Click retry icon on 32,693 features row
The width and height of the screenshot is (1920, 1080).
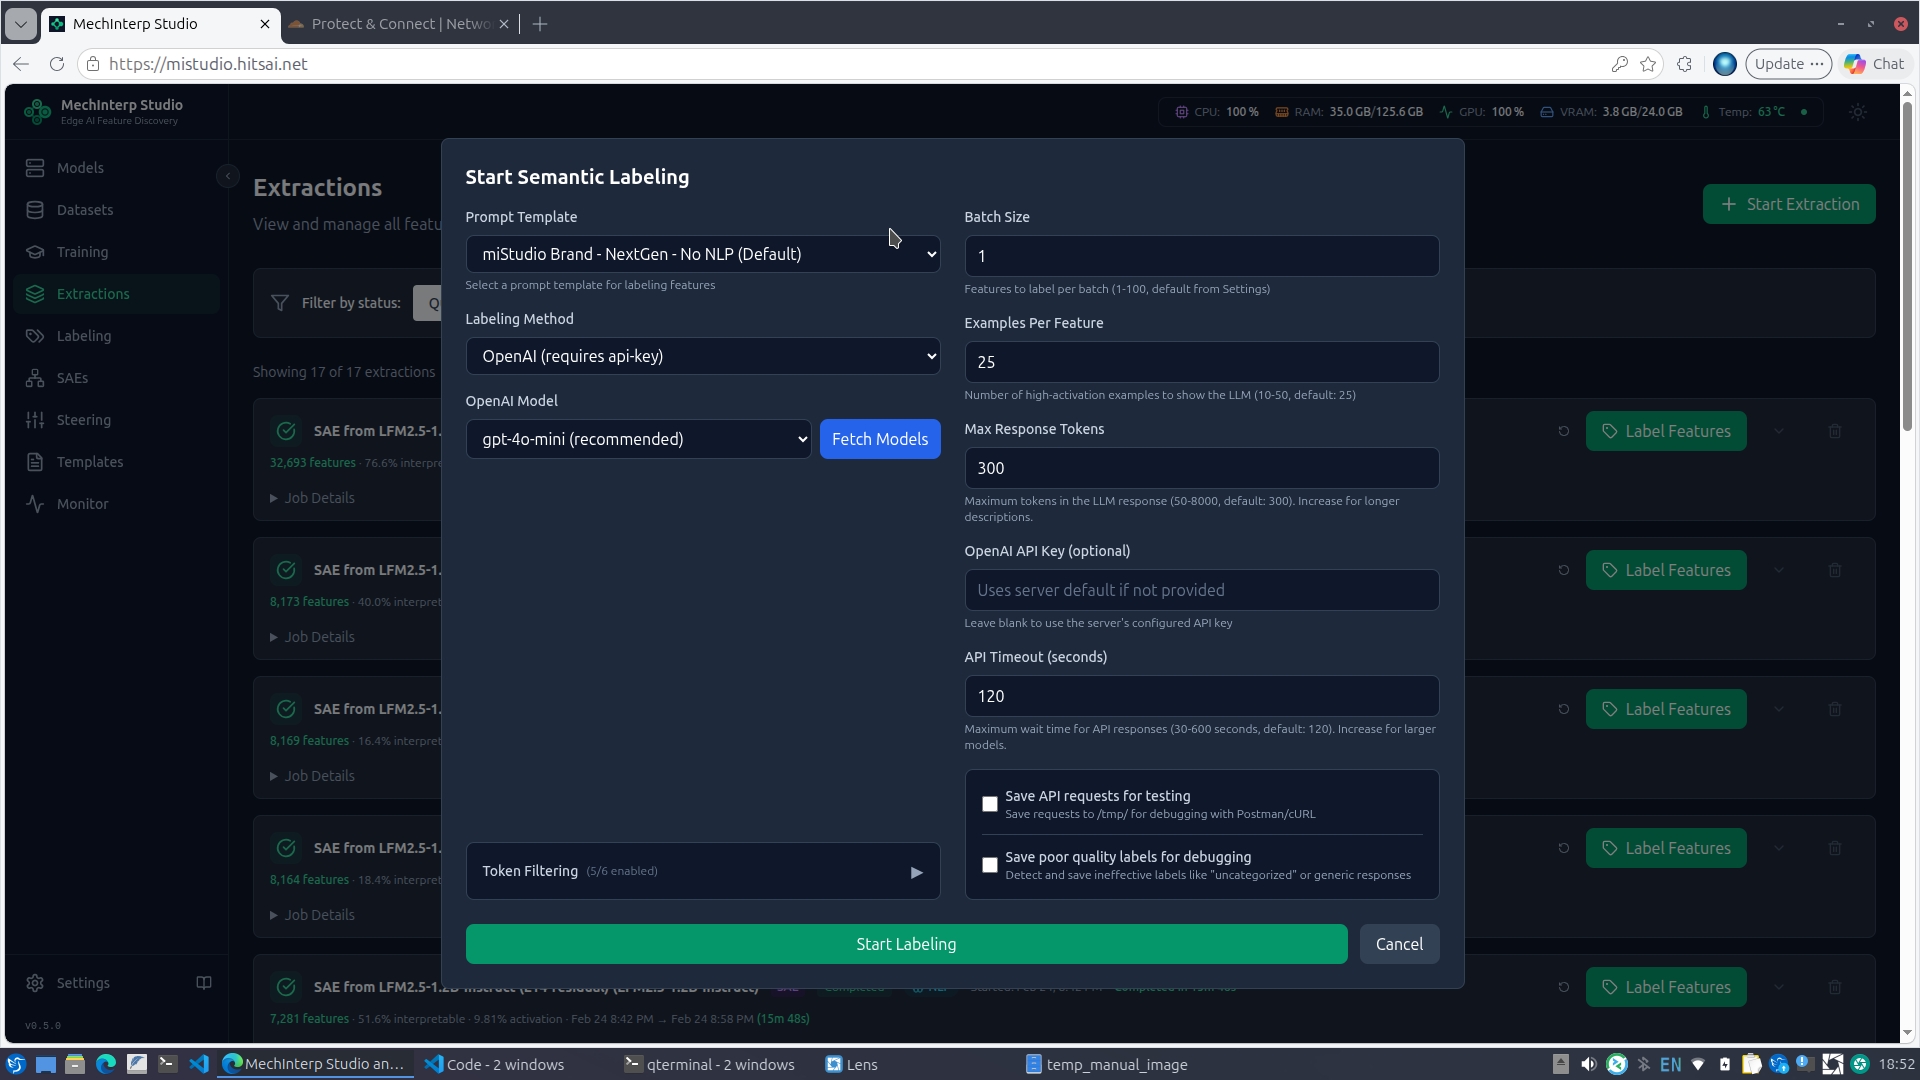1563,431
